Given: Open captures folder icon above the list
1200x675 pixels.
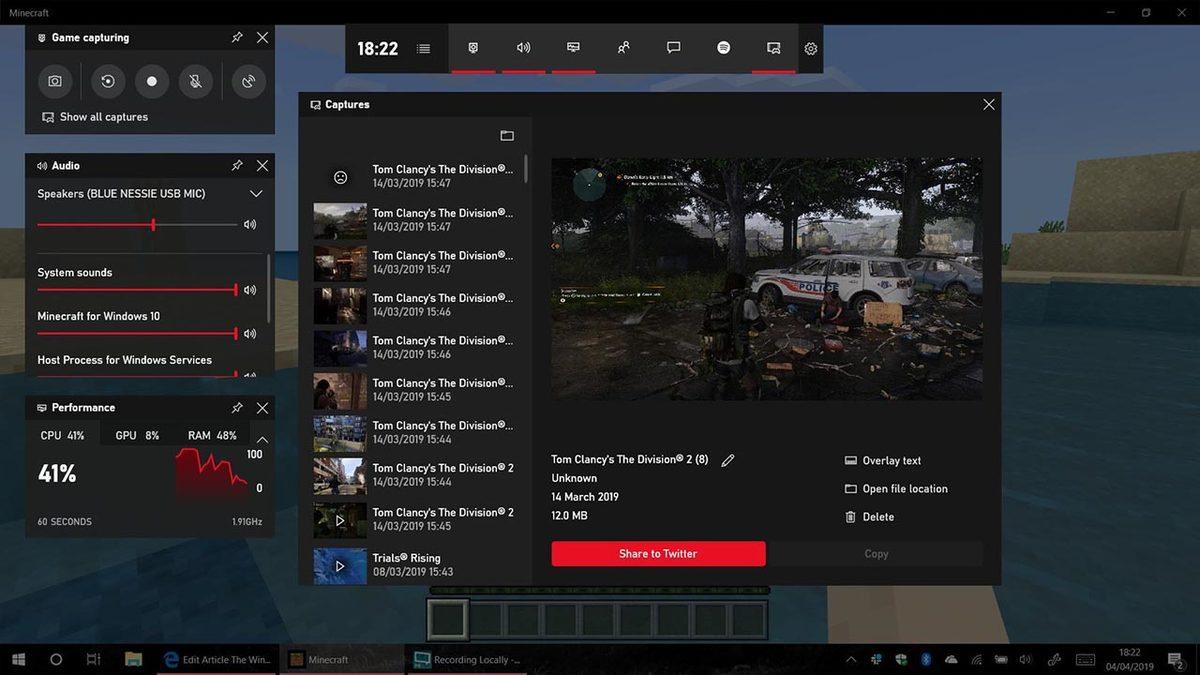Looking at the screenshot, I should (x=507, y=136).
